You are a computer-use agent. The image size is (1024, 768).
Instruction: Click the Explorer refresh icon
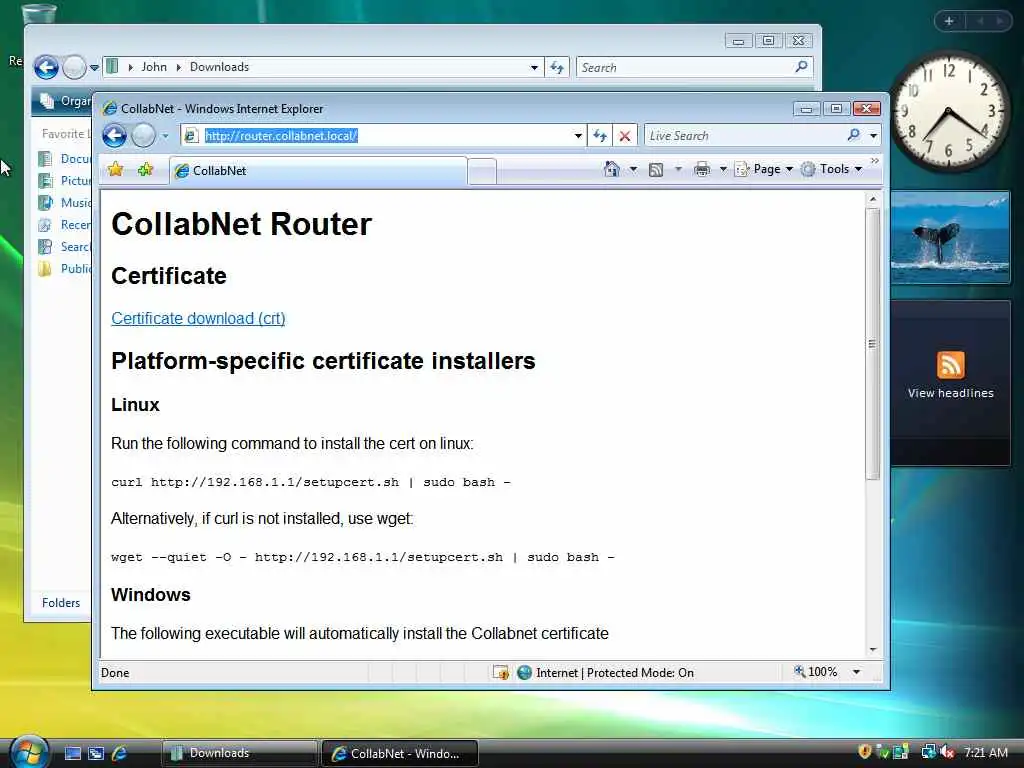coord(557,67)
